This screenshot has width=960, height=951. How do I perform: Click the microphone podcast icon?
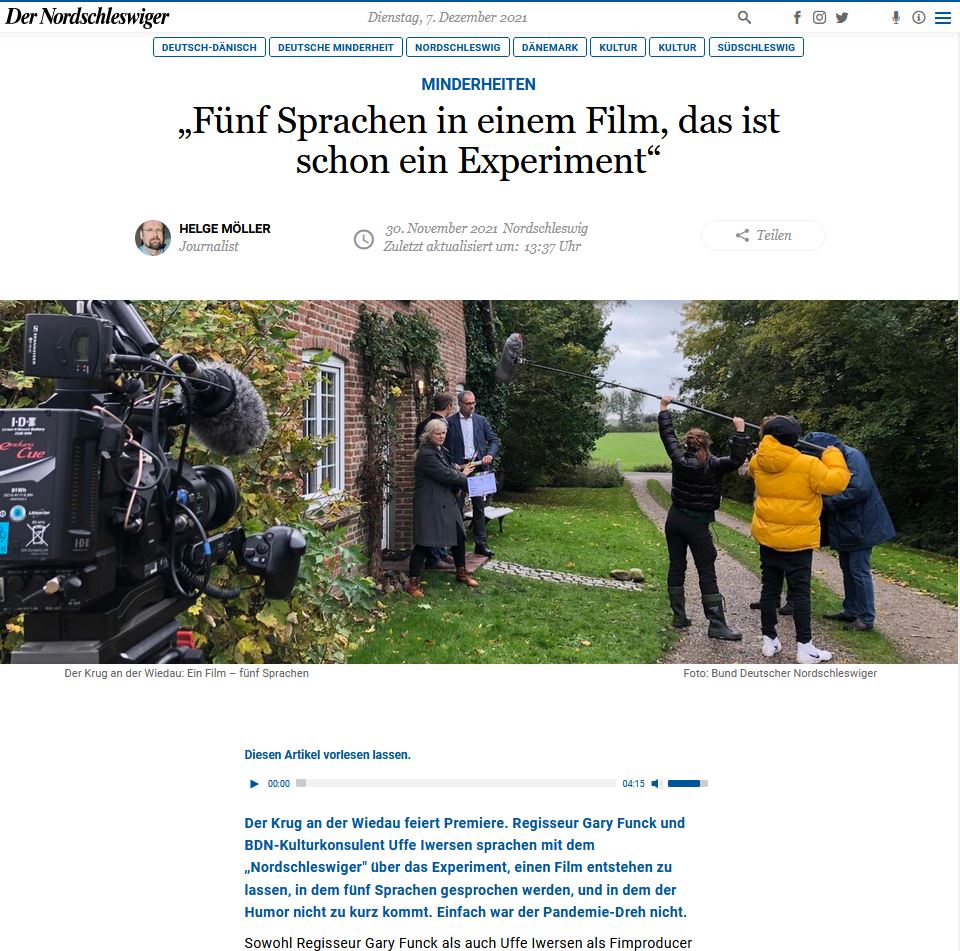(896, 17)
